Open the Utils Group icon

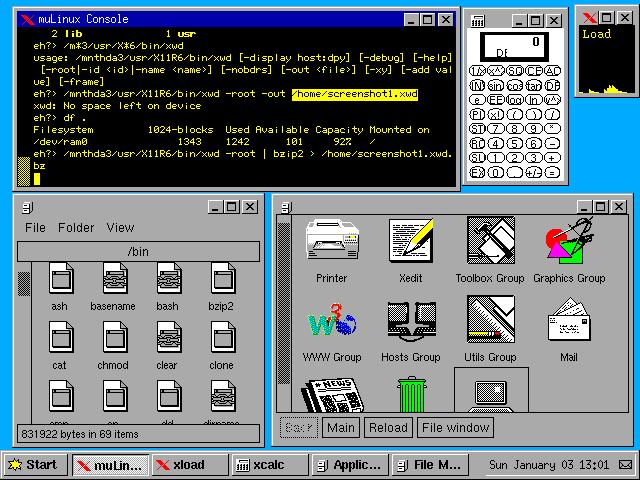[490, 321]
